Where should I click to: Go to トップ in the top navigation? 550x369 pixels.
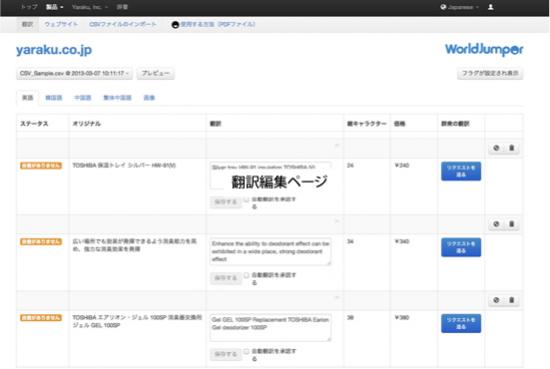[x=29, y=7]
